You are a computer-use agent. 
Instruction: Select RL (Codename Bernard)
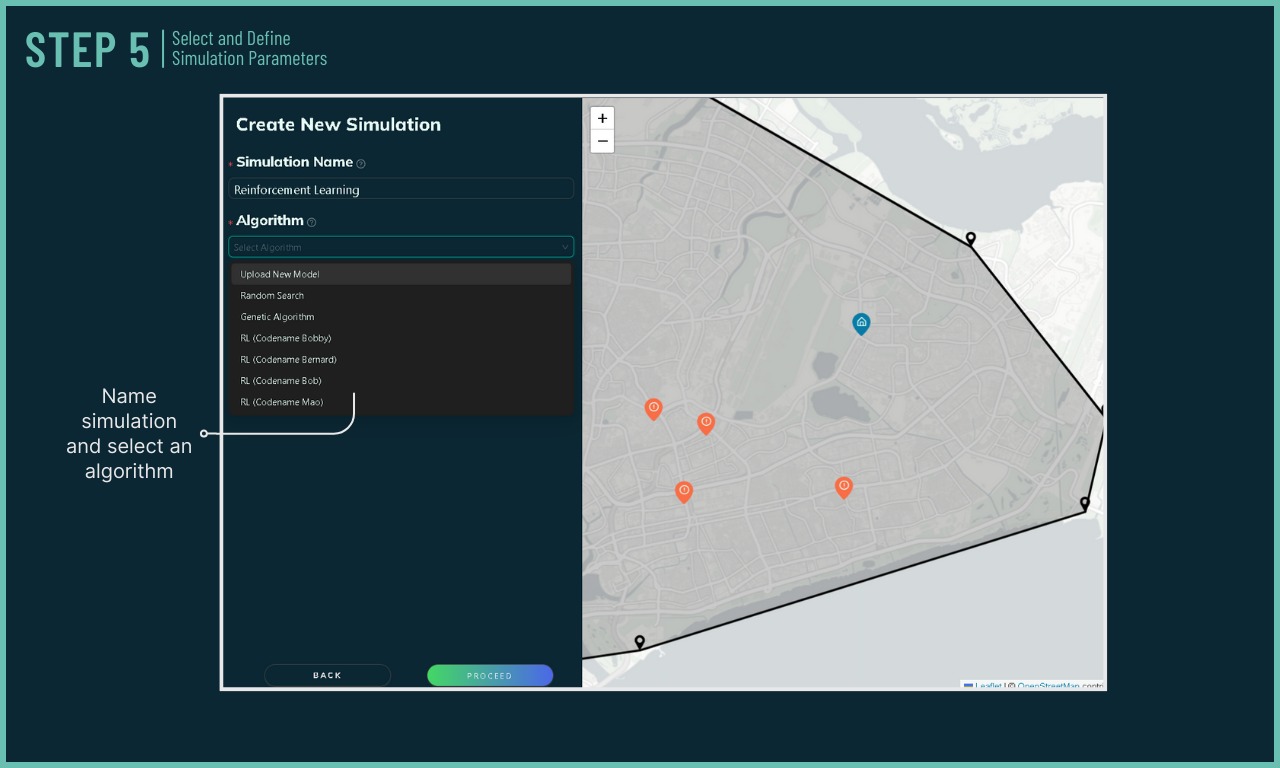401,359
